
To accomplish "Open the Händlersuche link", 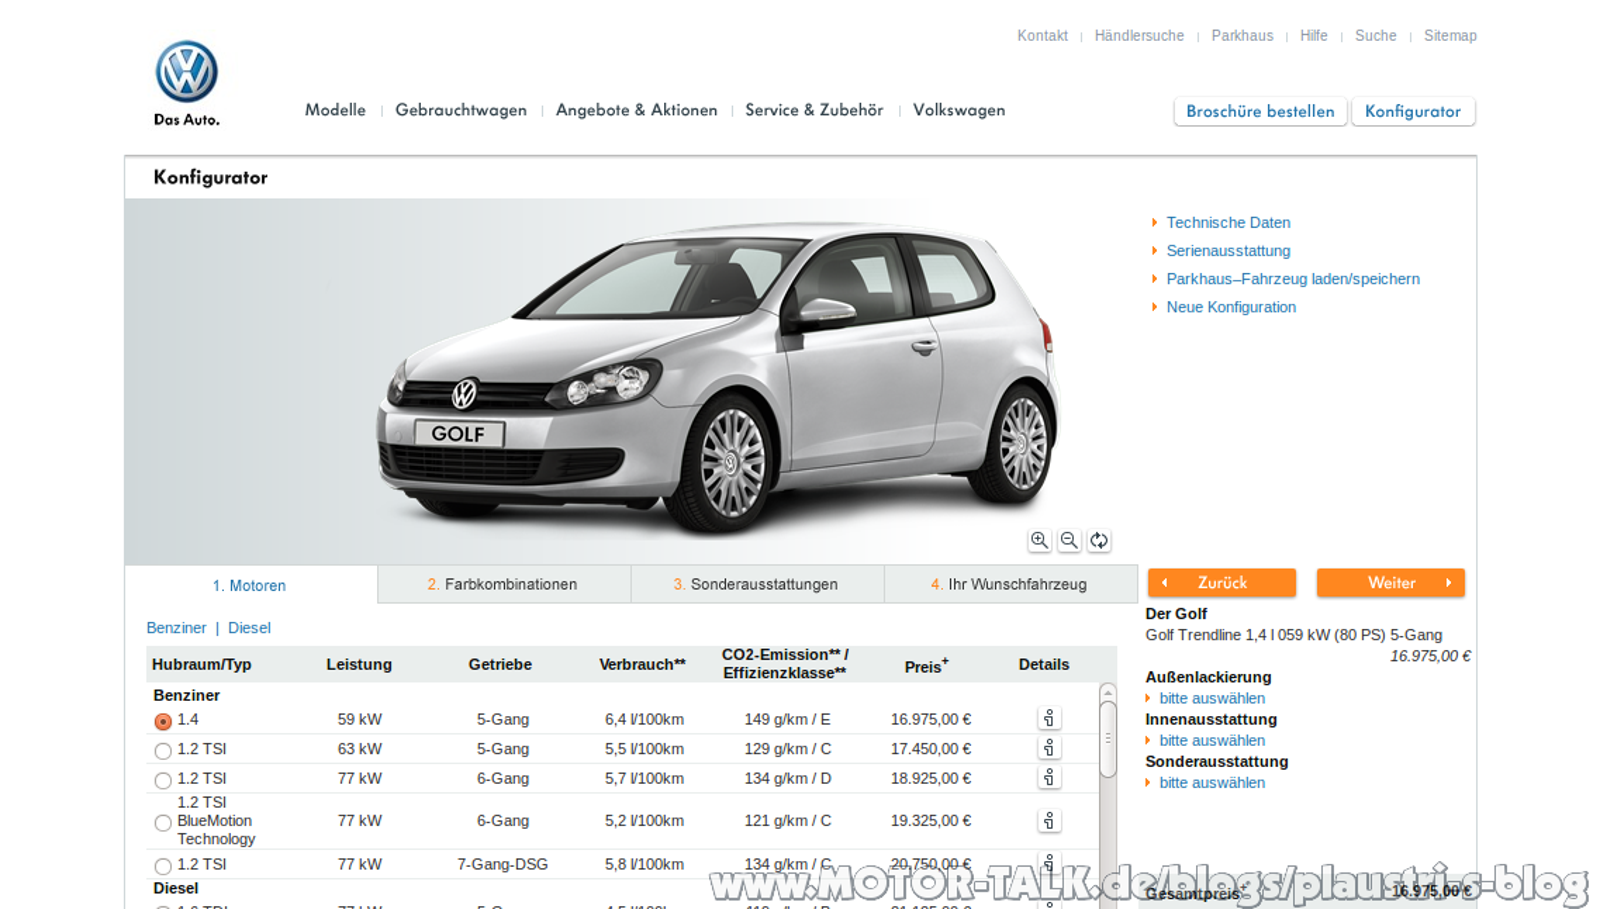I will (1139, 36).
